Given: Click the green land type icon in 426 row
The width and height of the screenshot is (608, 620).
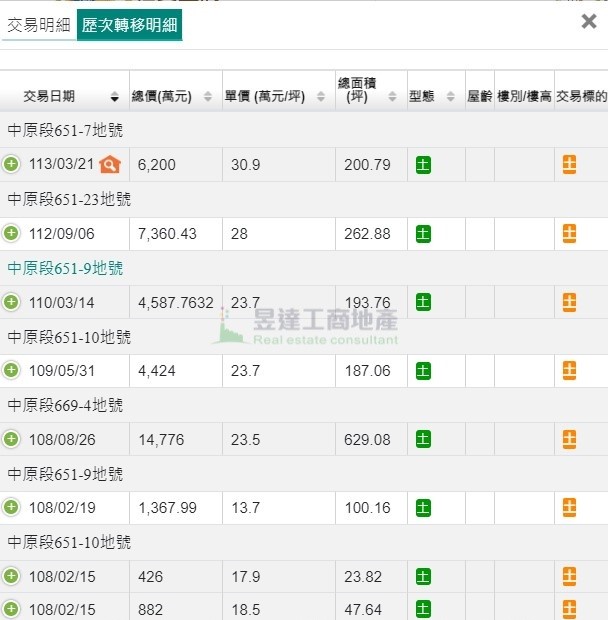Looking at the screenshot, I should (x=423, y=576).
